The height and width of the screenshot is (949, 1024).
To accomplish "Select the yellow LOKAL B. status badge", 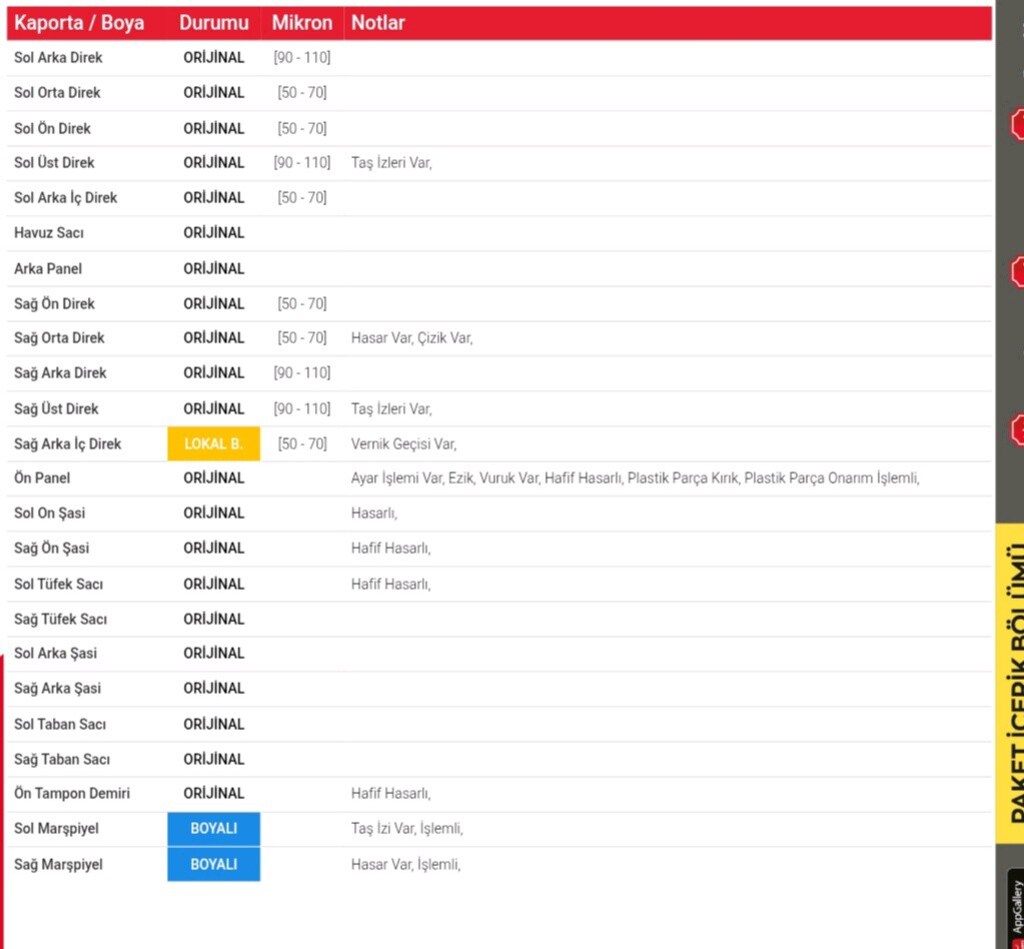I will [x=214, y=444].
